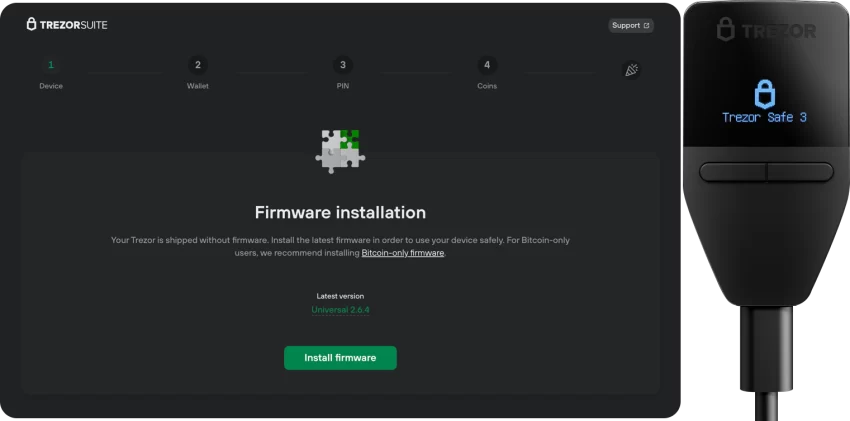Go to the Device step label
The height and width of the screenshot is (421, 850).
tap(51, 86)
